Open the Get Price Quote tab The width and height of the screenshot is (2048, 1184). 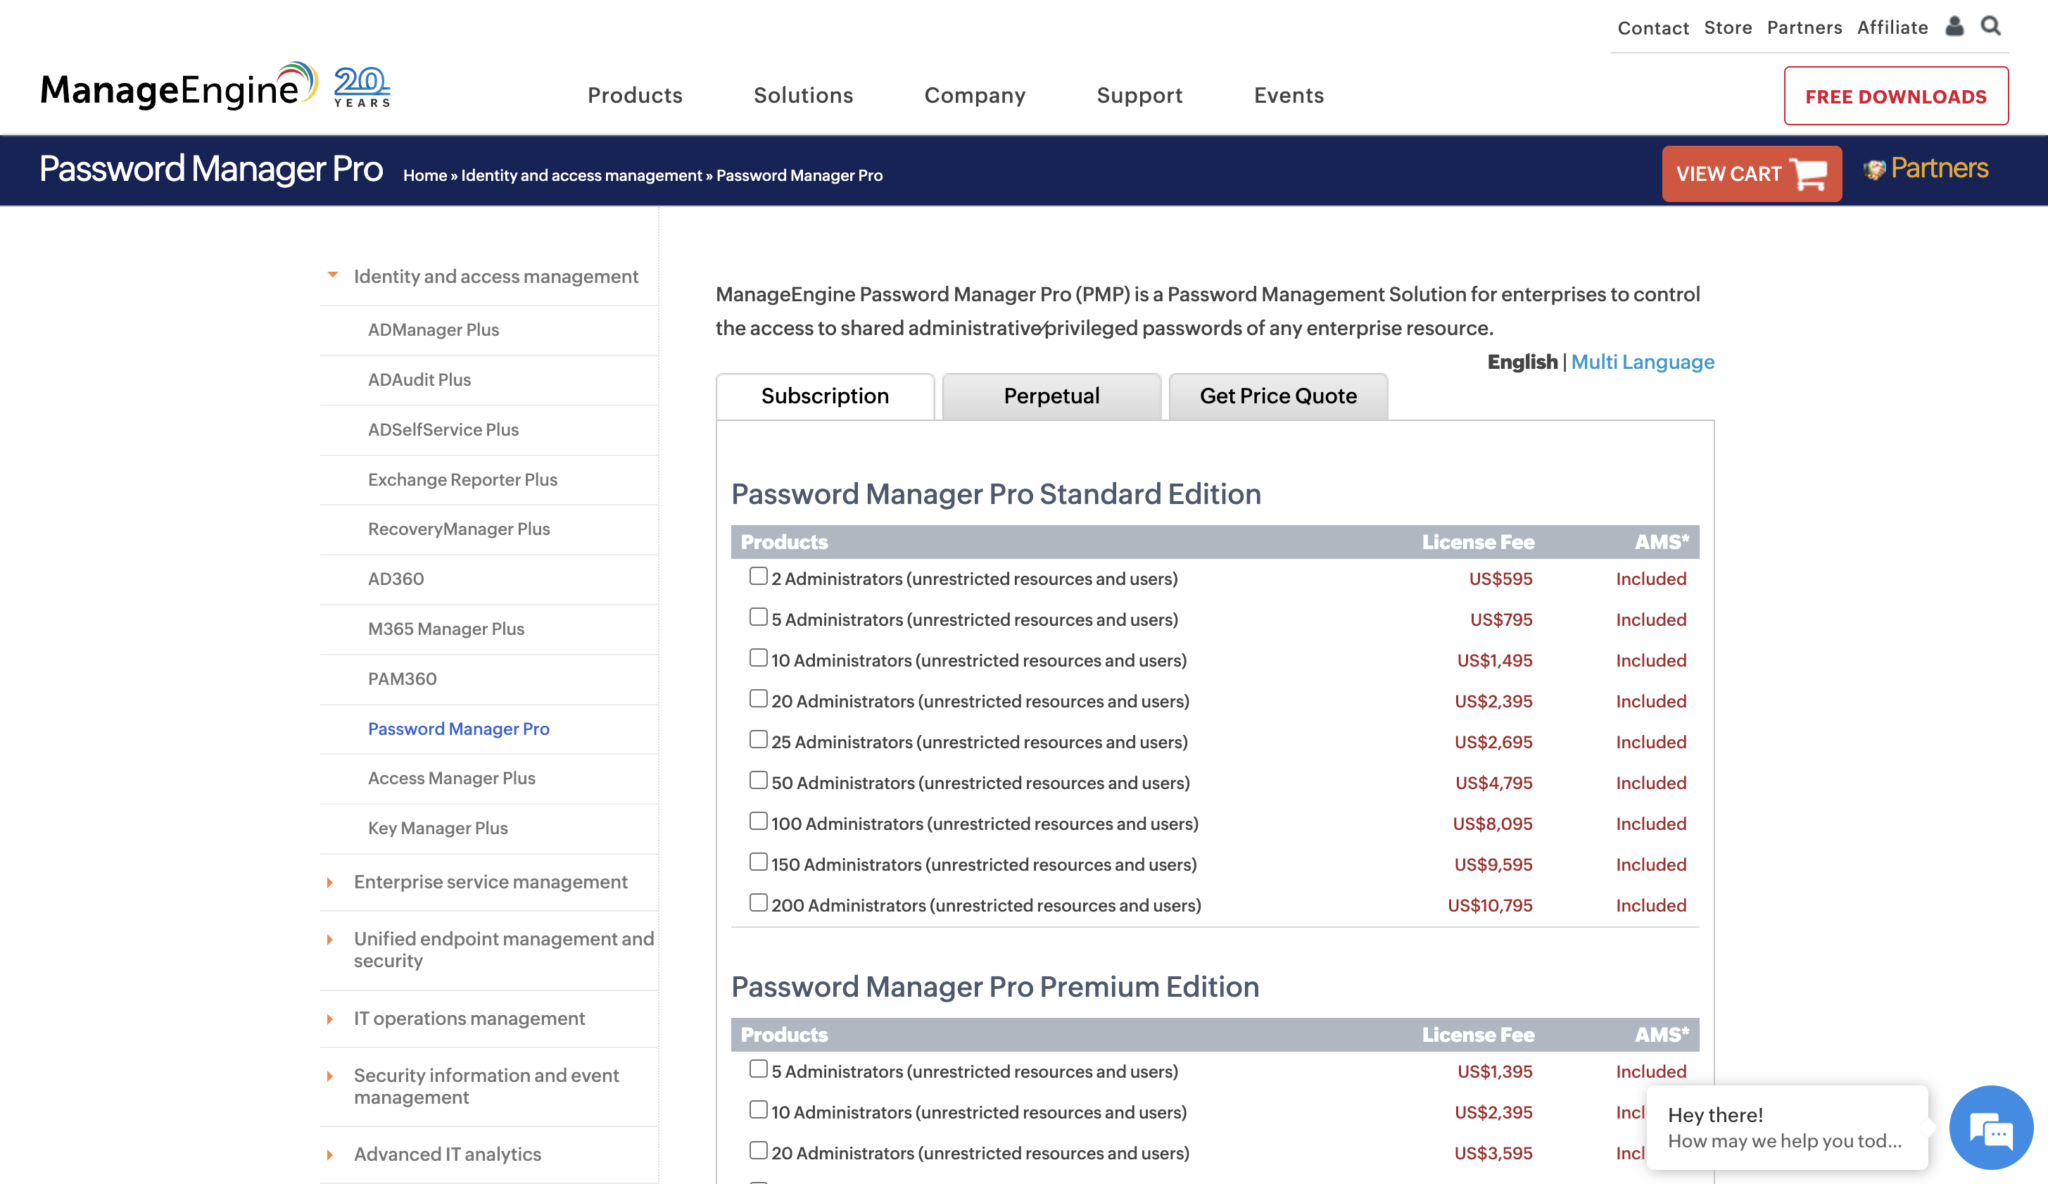[x=1277, y=396]
